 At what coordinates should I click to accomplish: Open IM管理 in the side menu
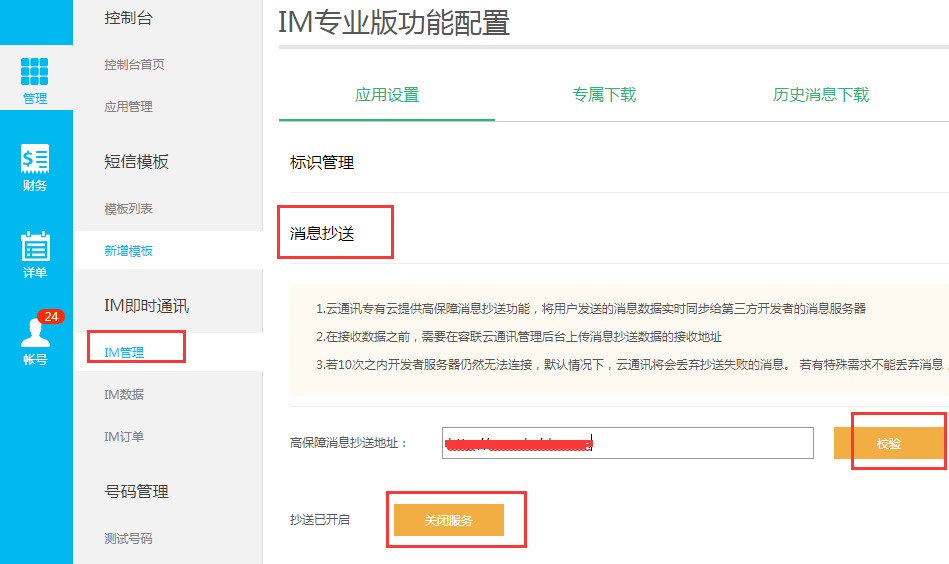pos(124,352)
